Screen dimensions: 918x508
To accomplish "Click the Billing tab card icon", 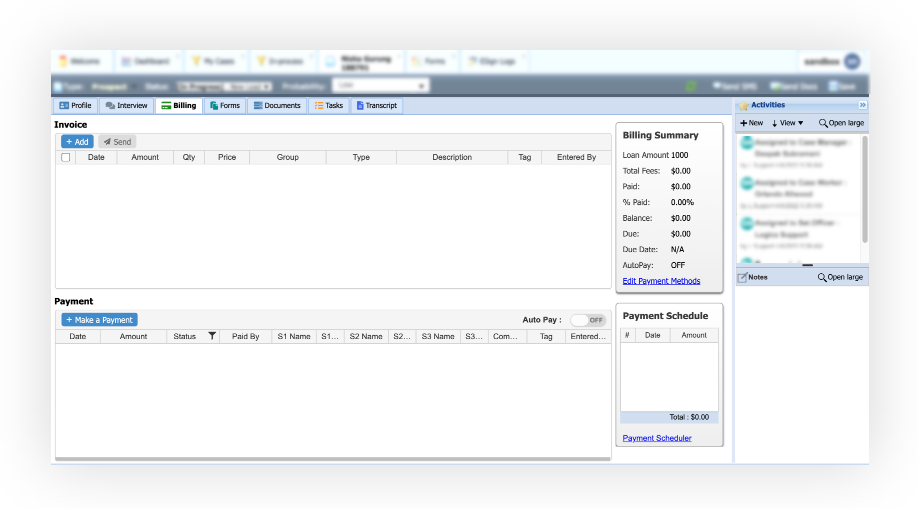I will point(166,106).
